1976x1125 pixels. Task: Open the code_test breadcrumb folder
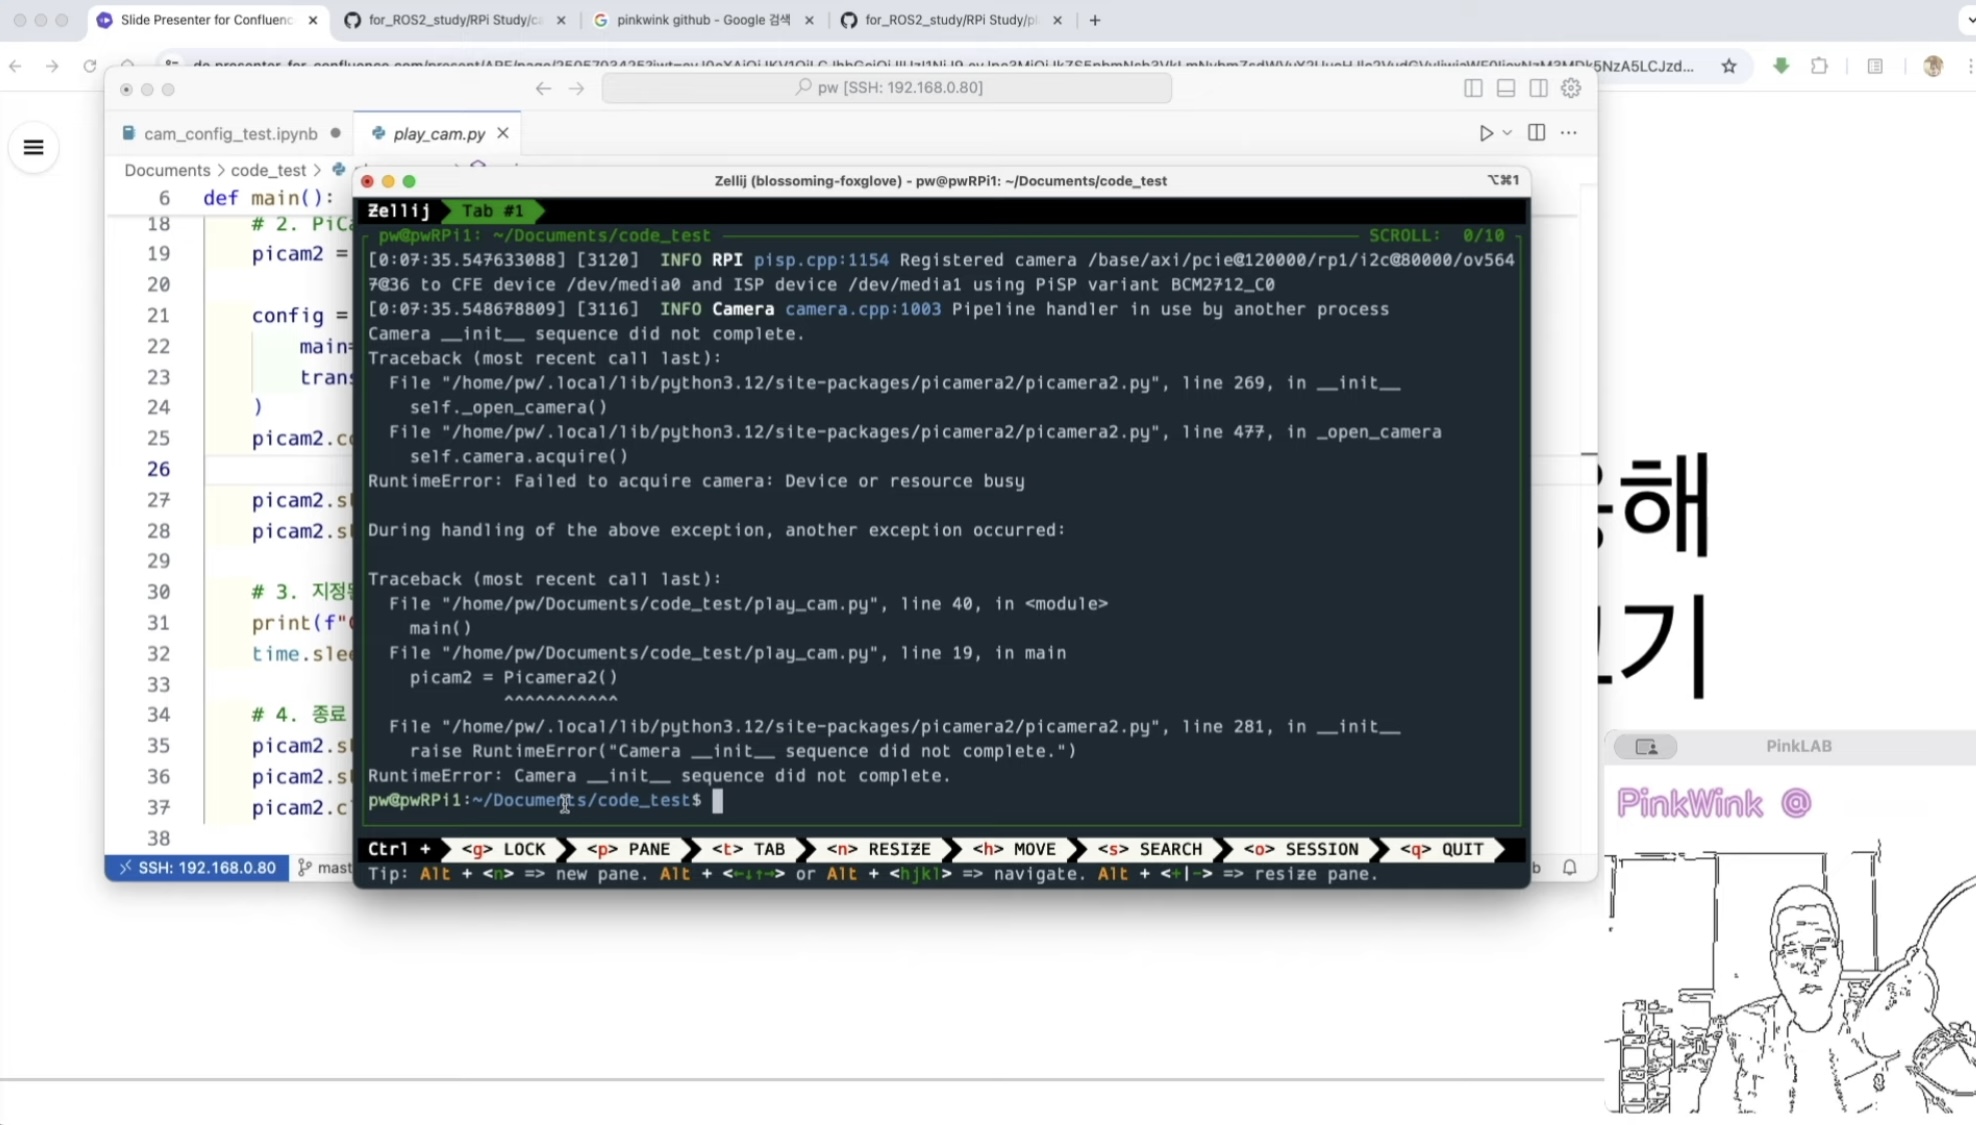(x=268, y=170)
